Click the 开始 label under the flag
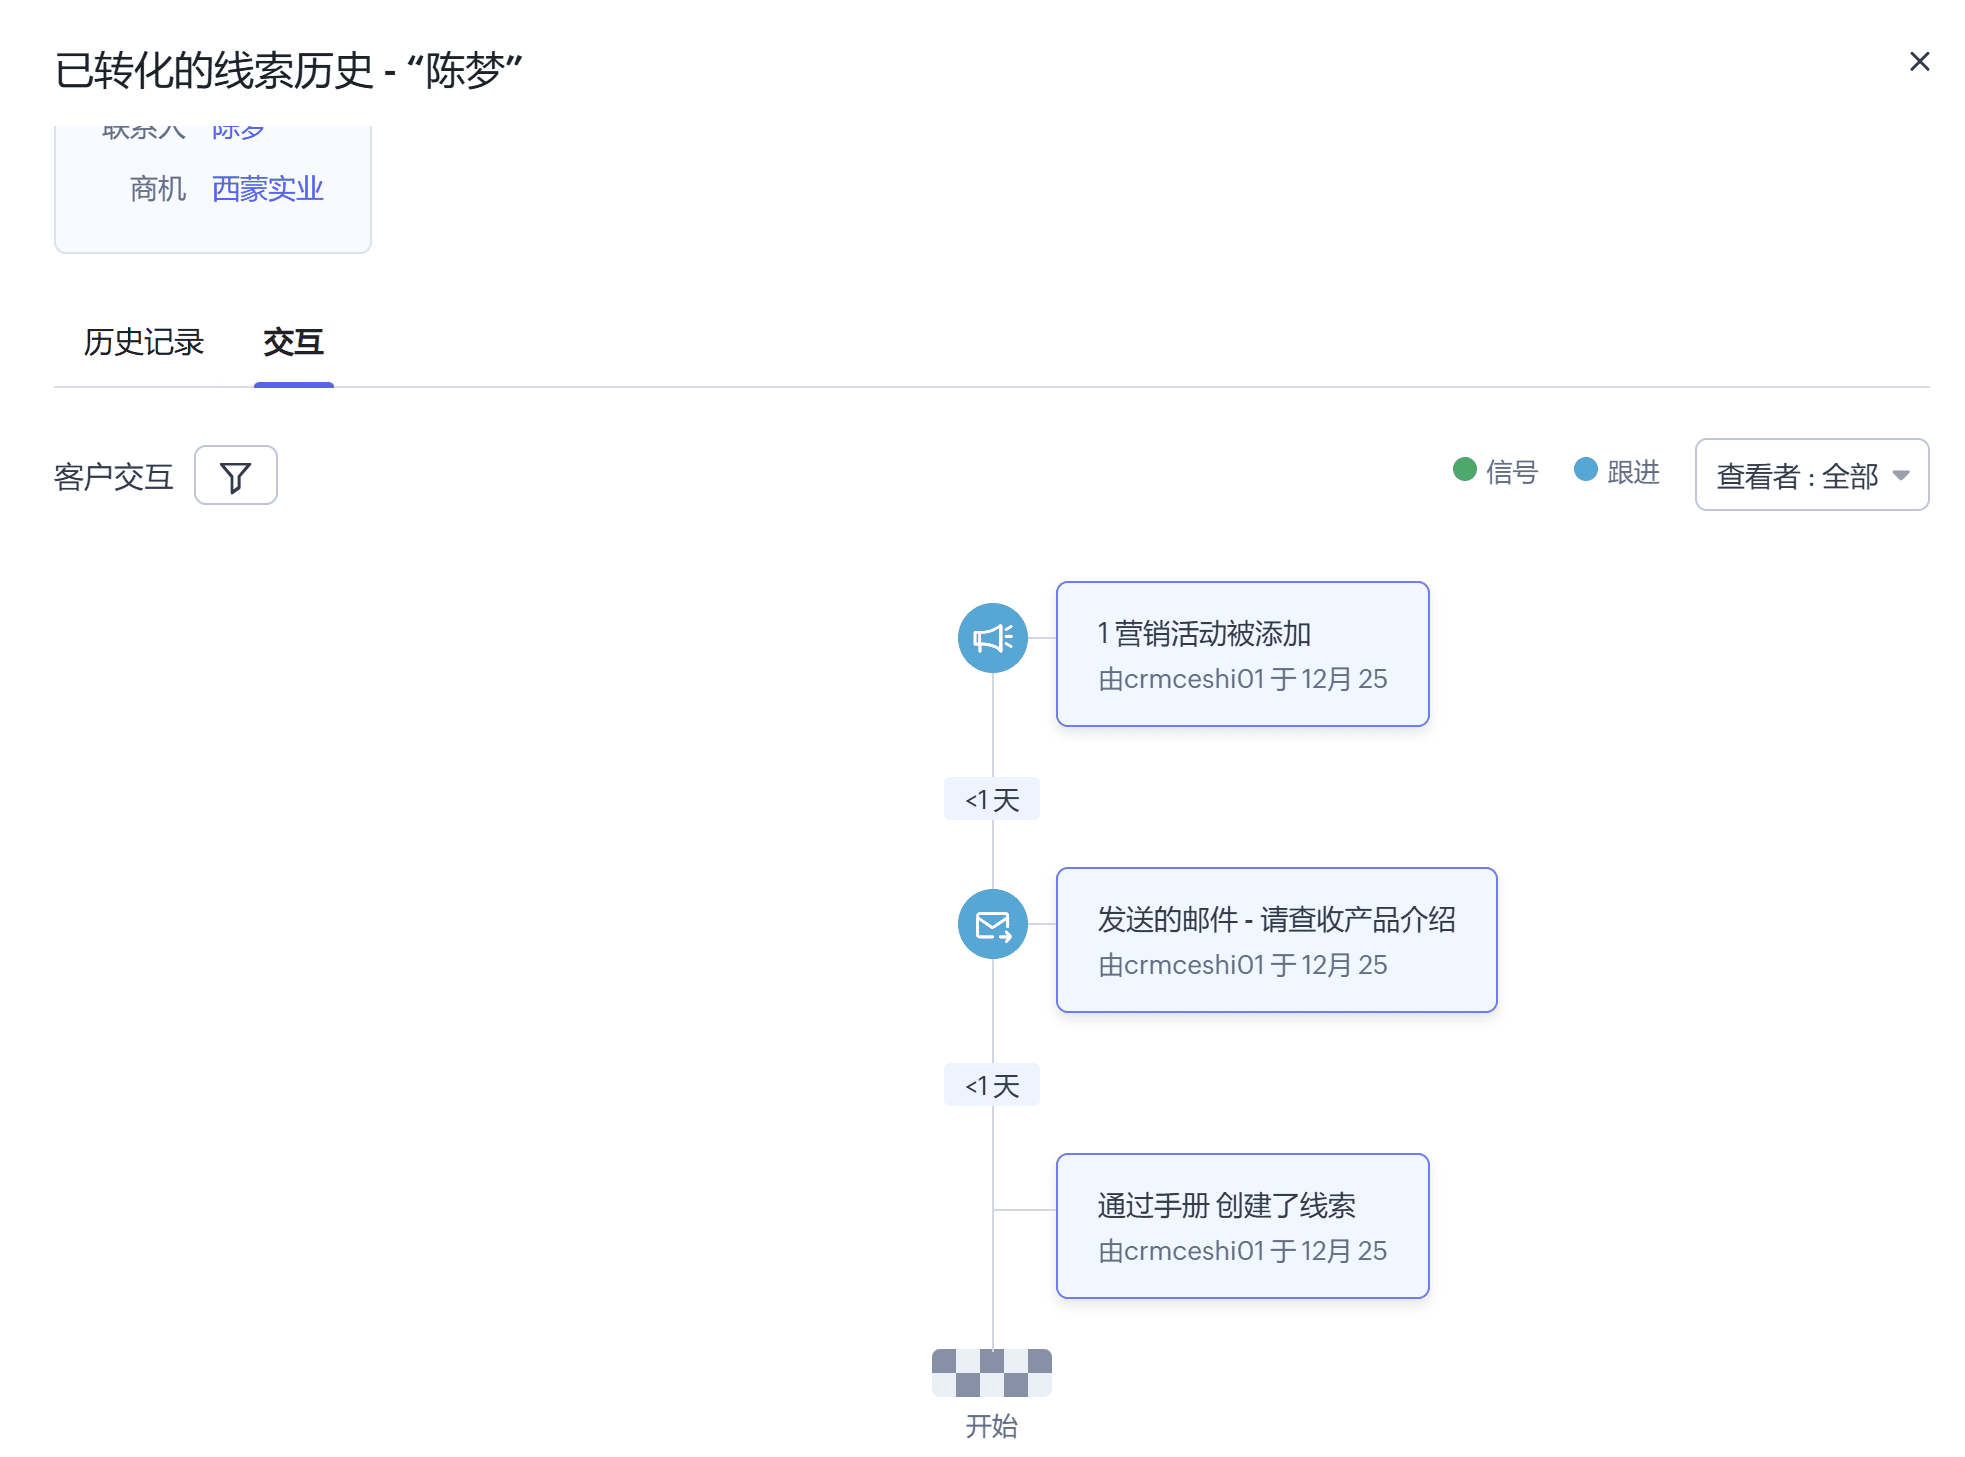 pos(991,1425)
